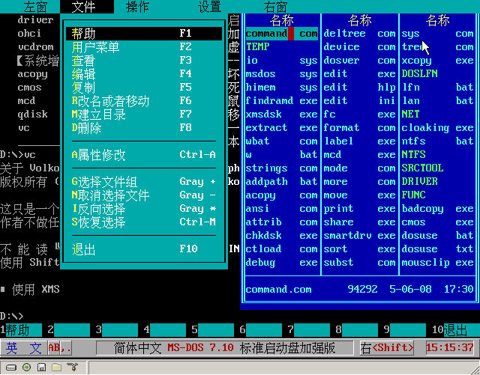Select 复制 F5 menu entry
Viewport: 480px width, 375px height.
coord(144,87)
